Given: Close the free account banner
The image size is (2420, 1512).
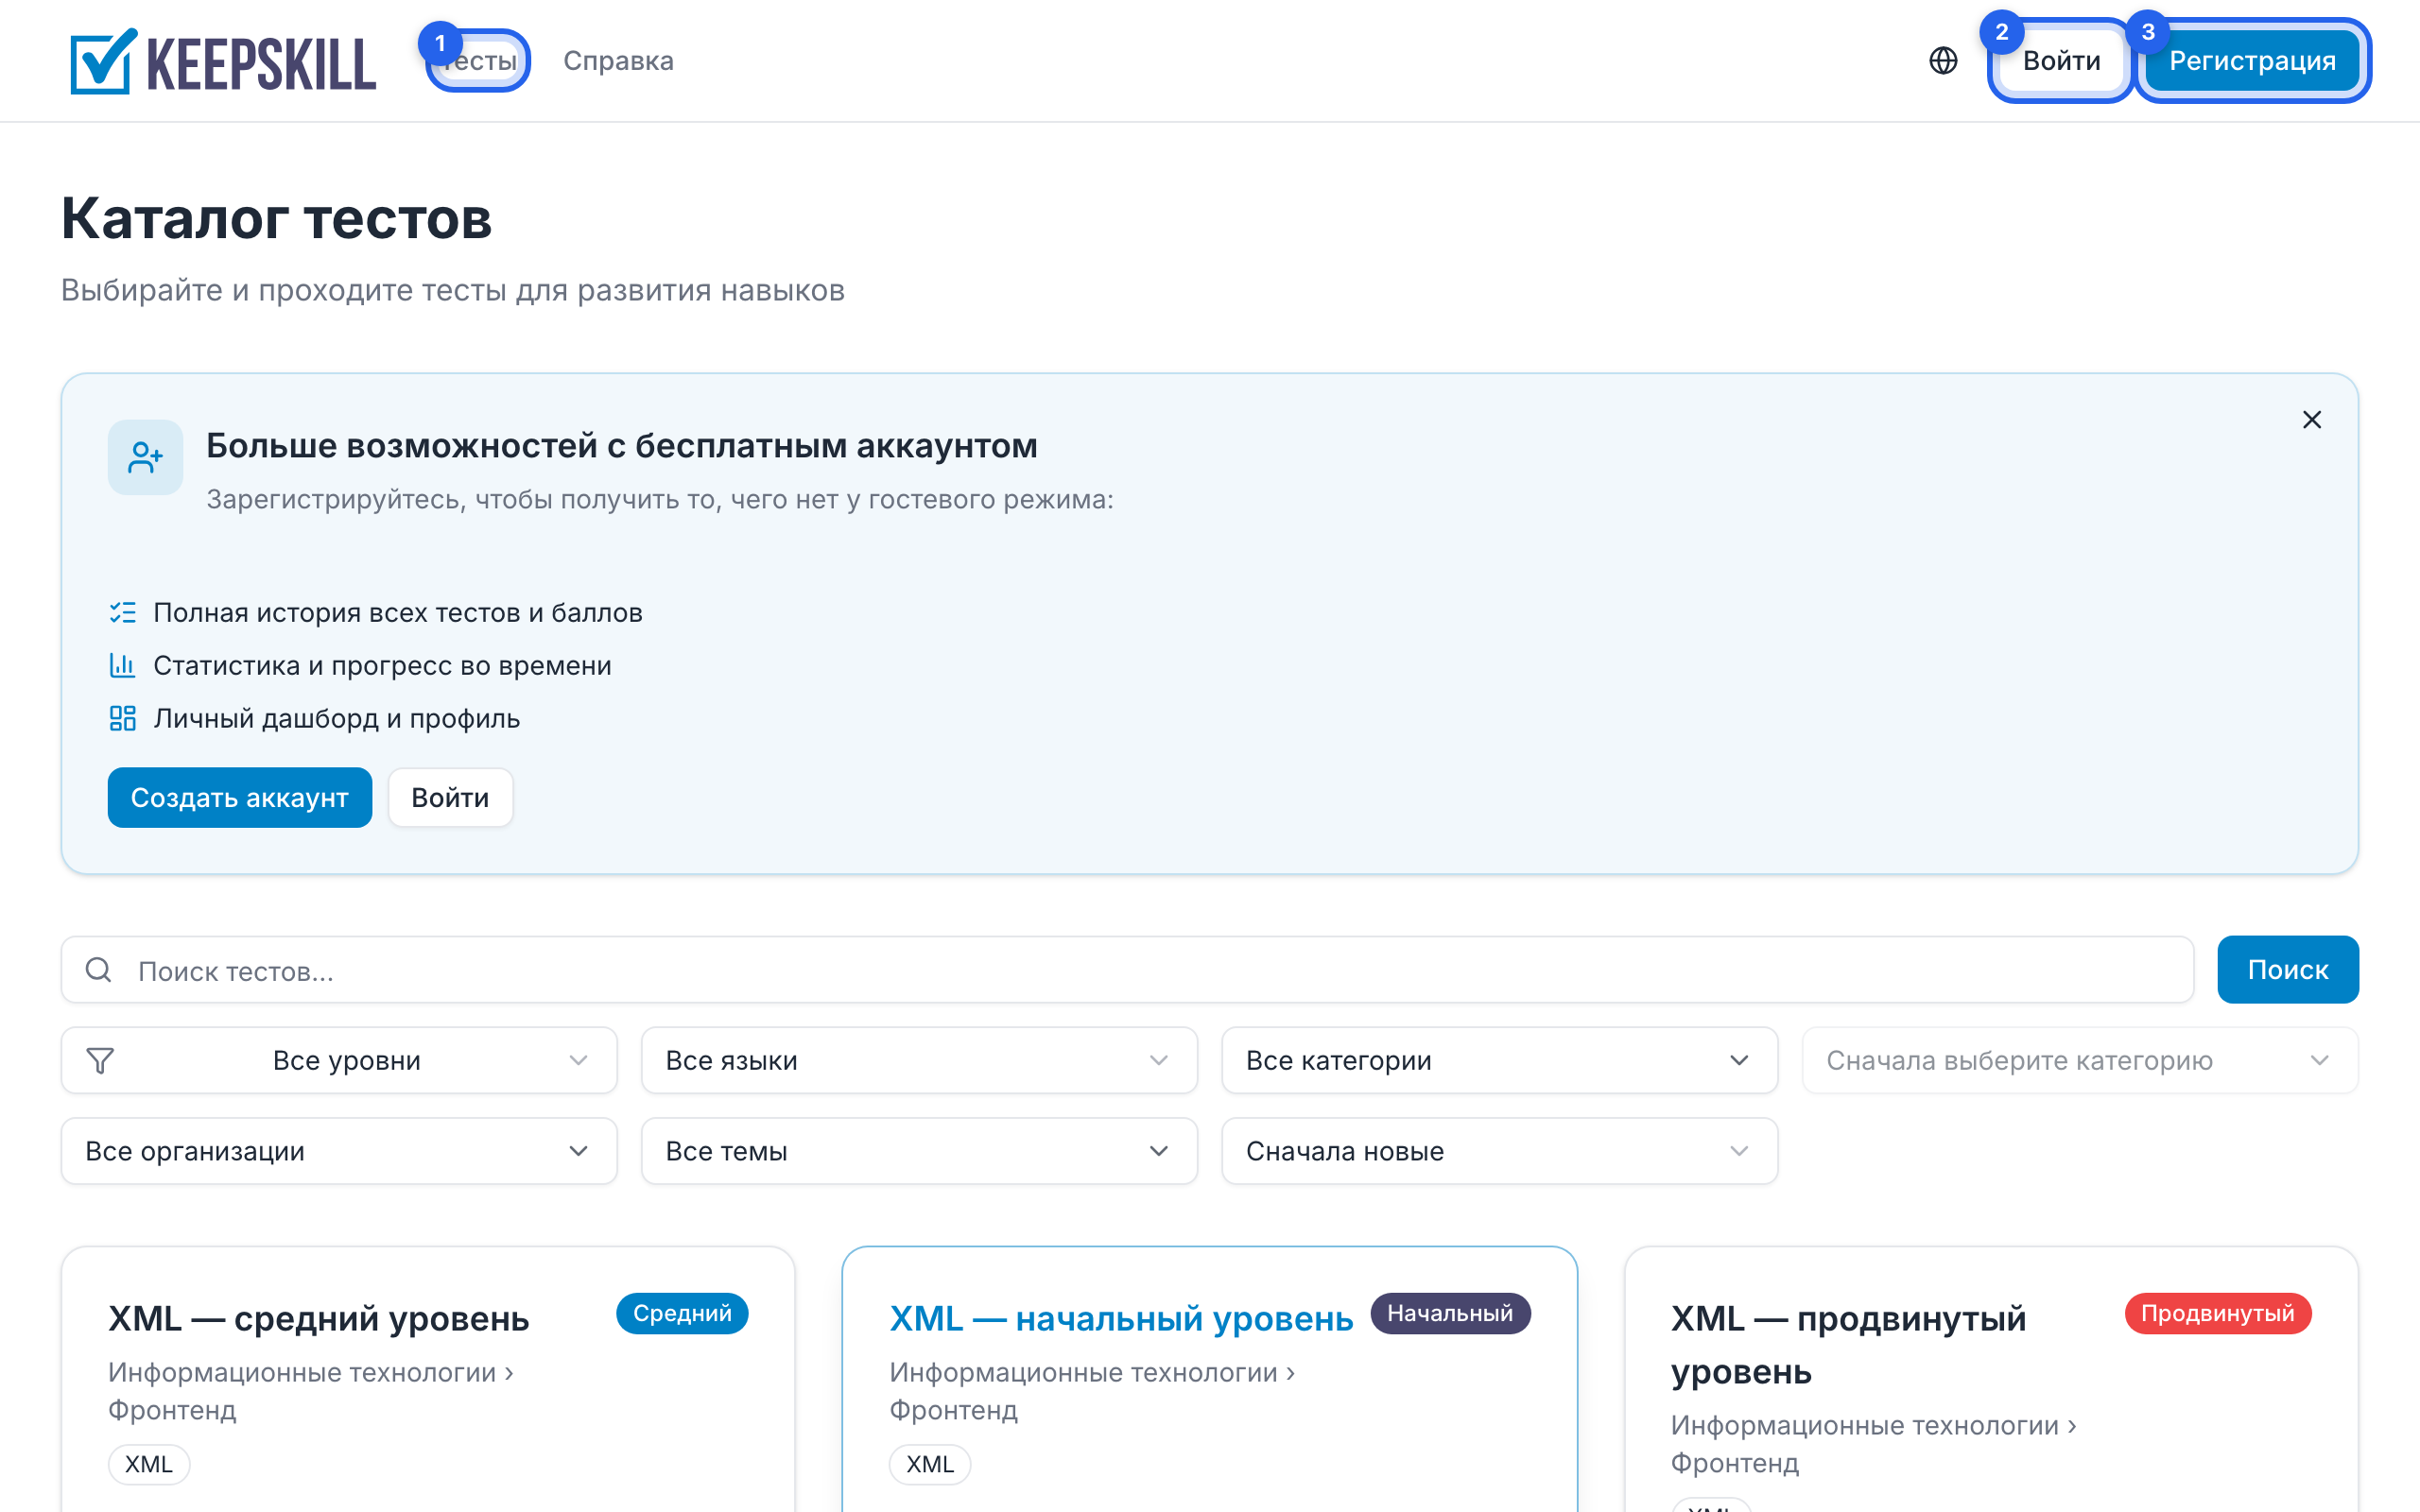Looking at the screenshot, I should click(2311, 420).
